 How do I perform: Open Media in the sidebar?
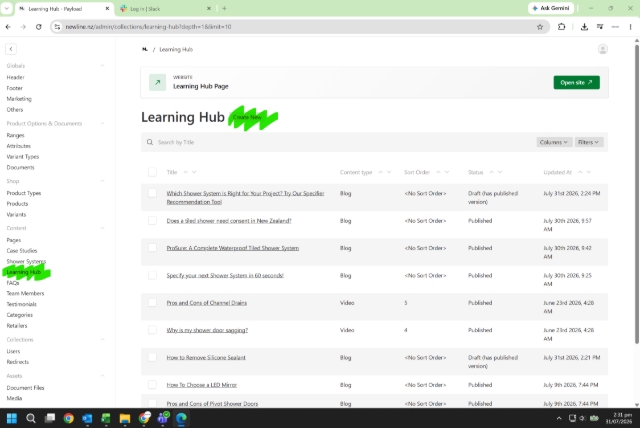[x=14, y=398]
